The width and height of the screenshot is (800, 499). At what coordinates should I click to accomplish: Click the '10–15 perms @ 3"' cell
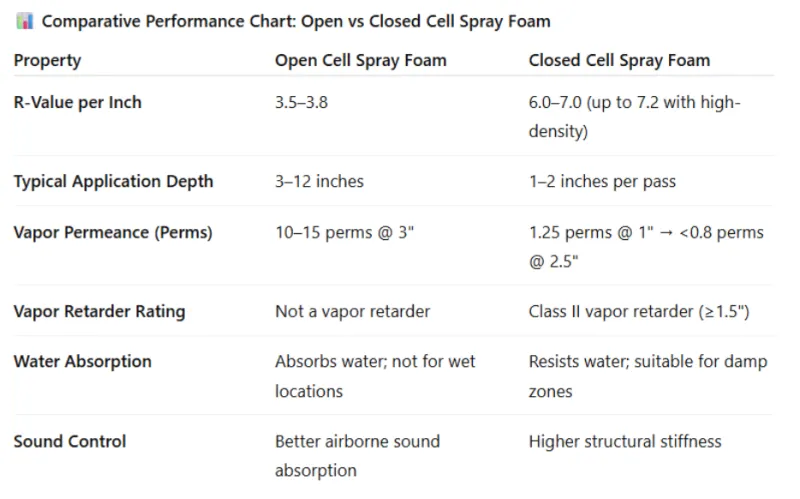coord(344,232)
